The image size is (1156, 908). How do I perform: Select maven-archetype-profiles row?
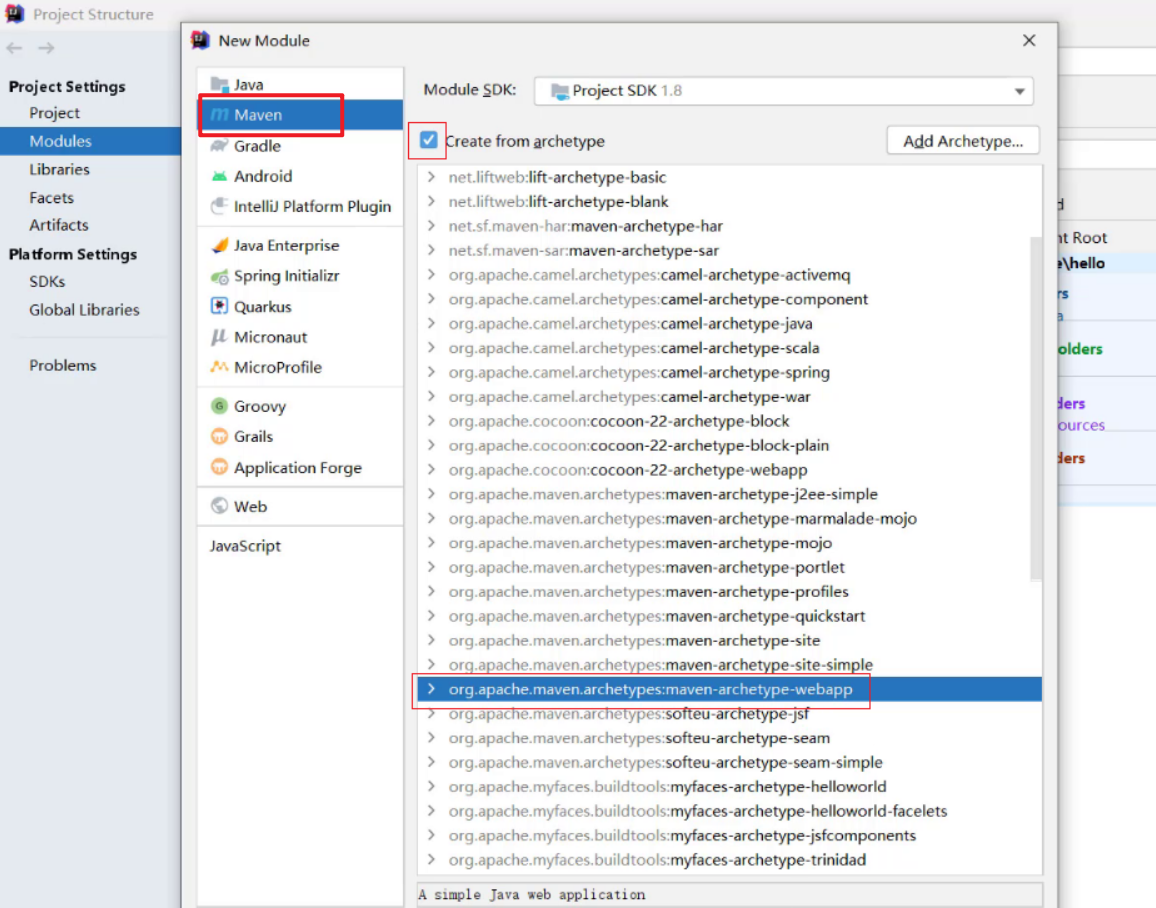point(730,591)
